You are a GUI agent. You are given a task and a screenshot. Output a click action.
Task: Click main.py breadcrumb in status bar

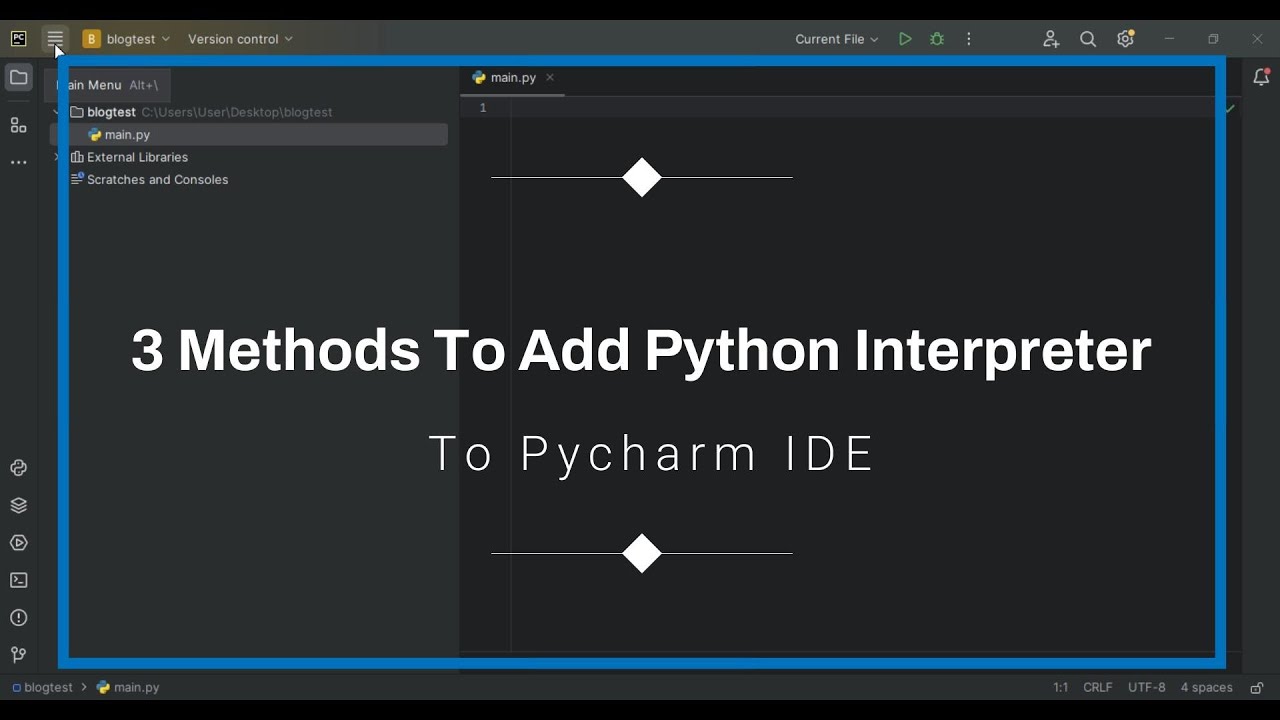[128, 688]
